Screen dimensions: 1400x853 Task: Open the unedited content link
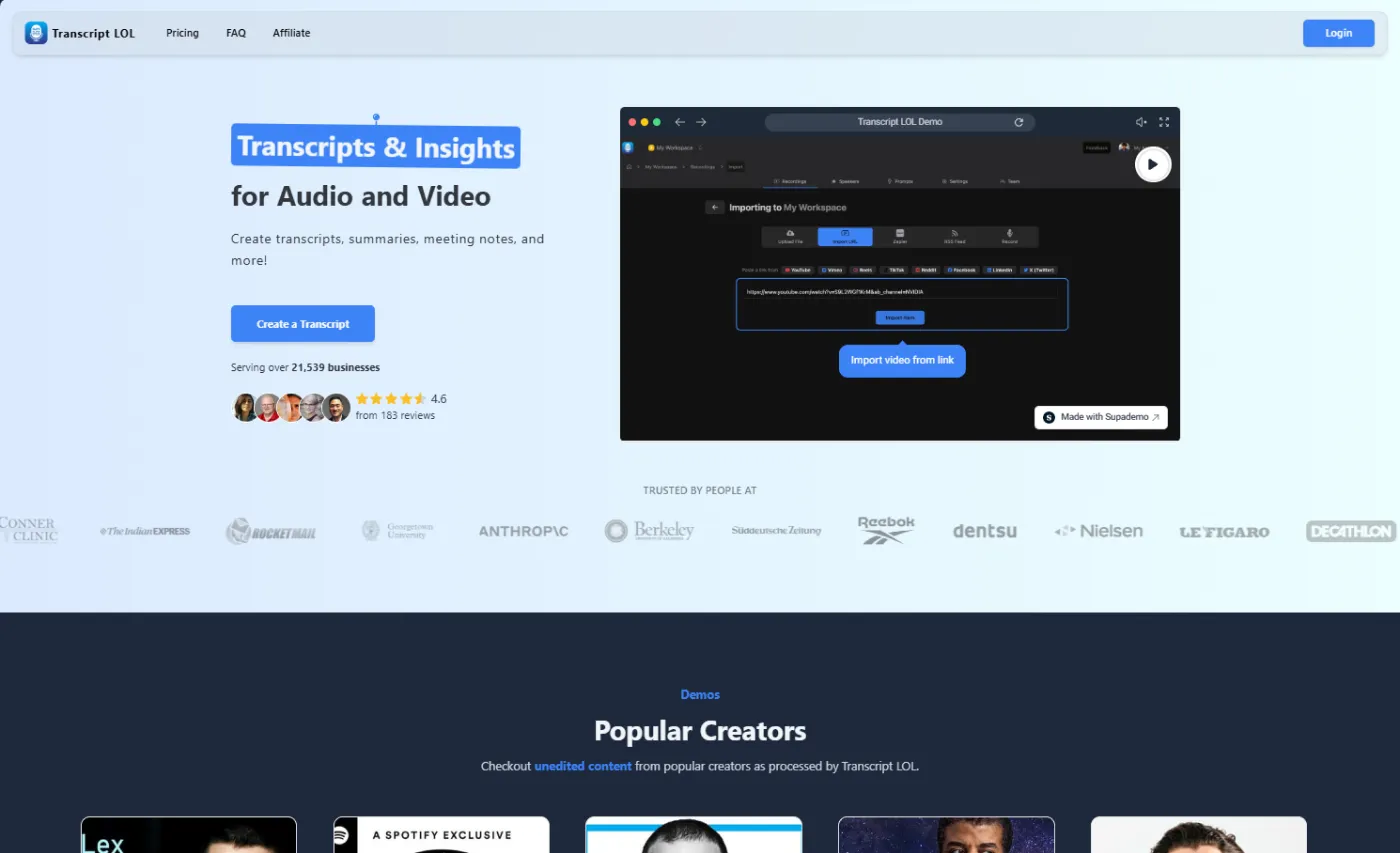[x=582, y=766]
